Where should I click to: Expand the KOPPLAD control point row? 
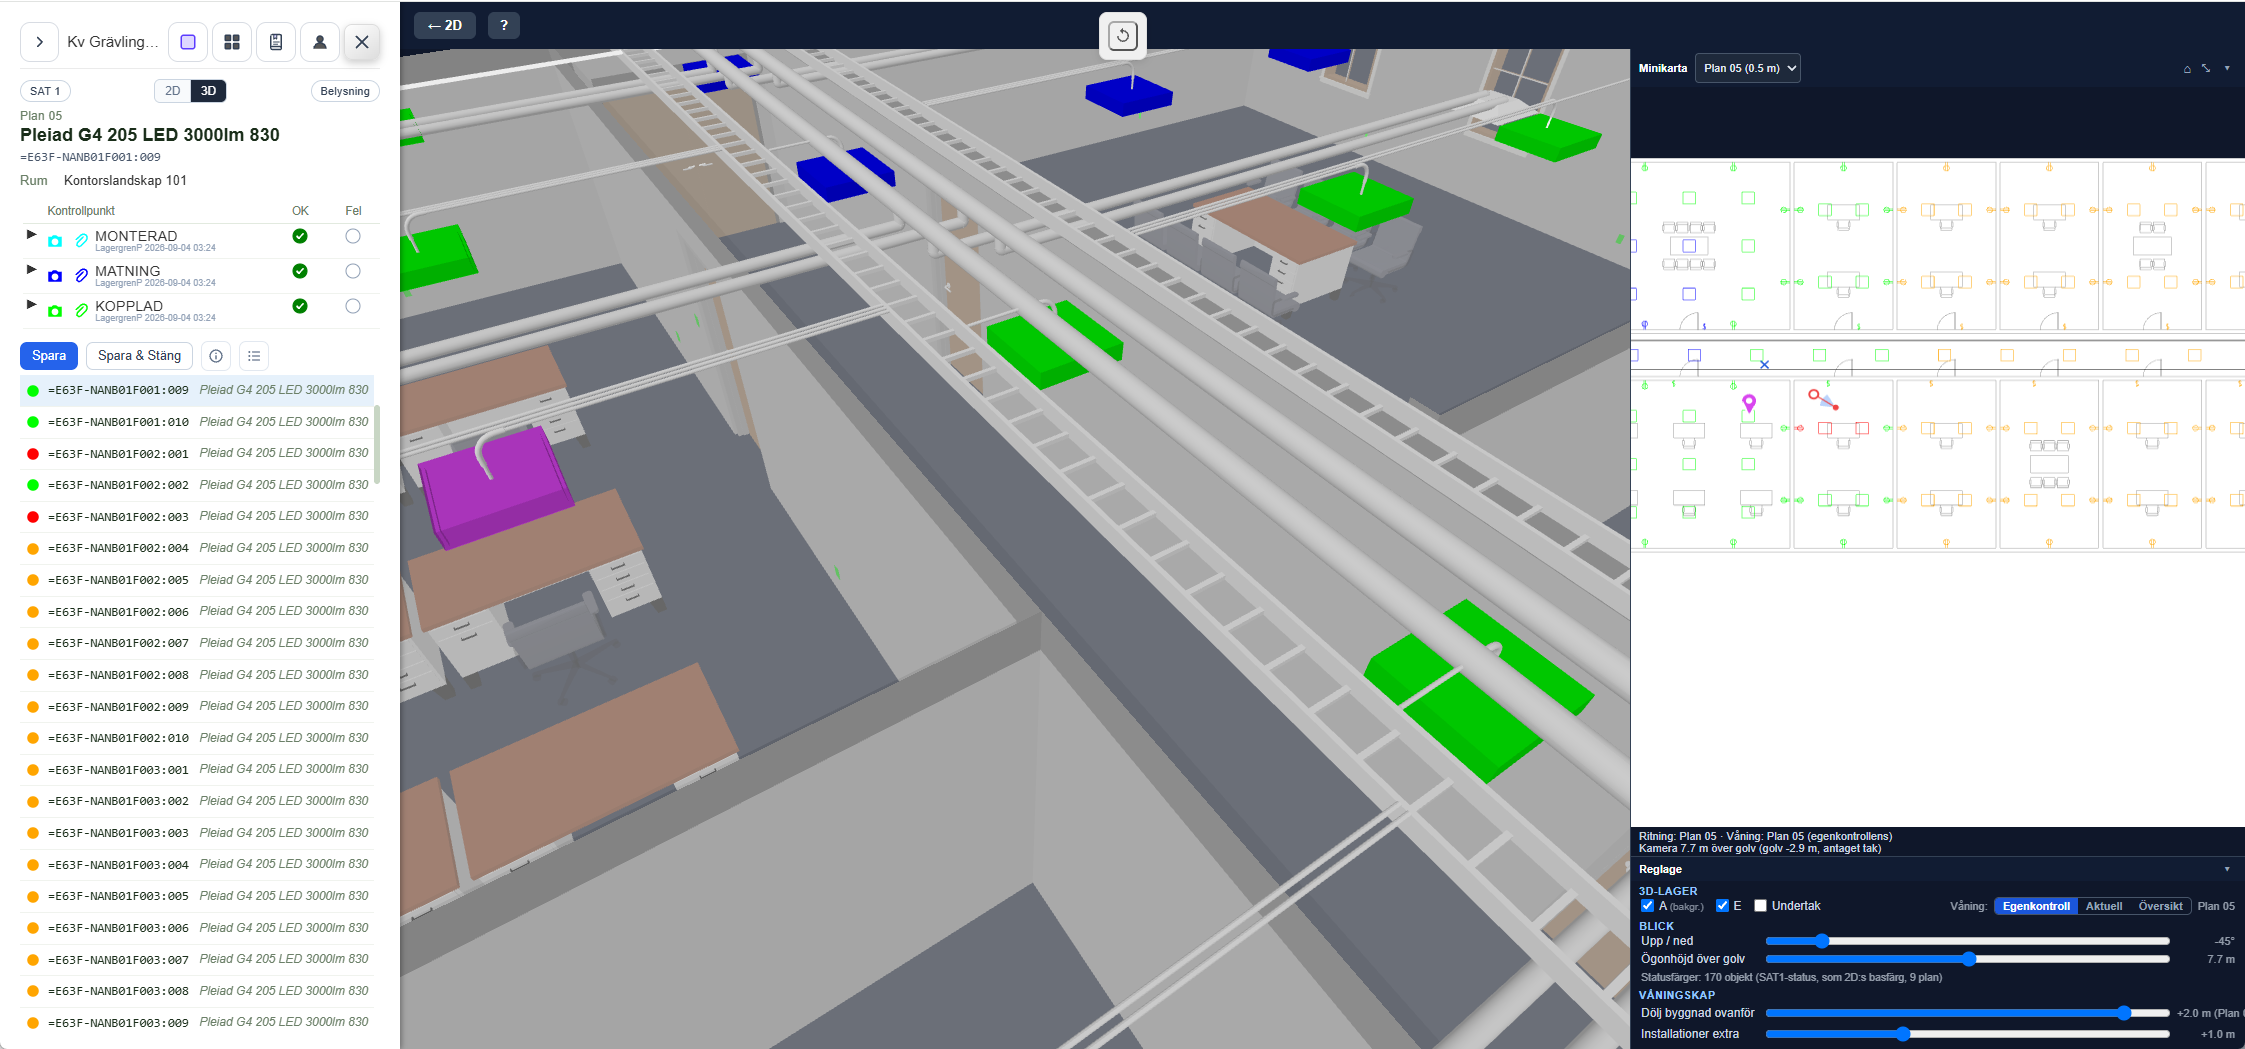[x=31, y=304]
